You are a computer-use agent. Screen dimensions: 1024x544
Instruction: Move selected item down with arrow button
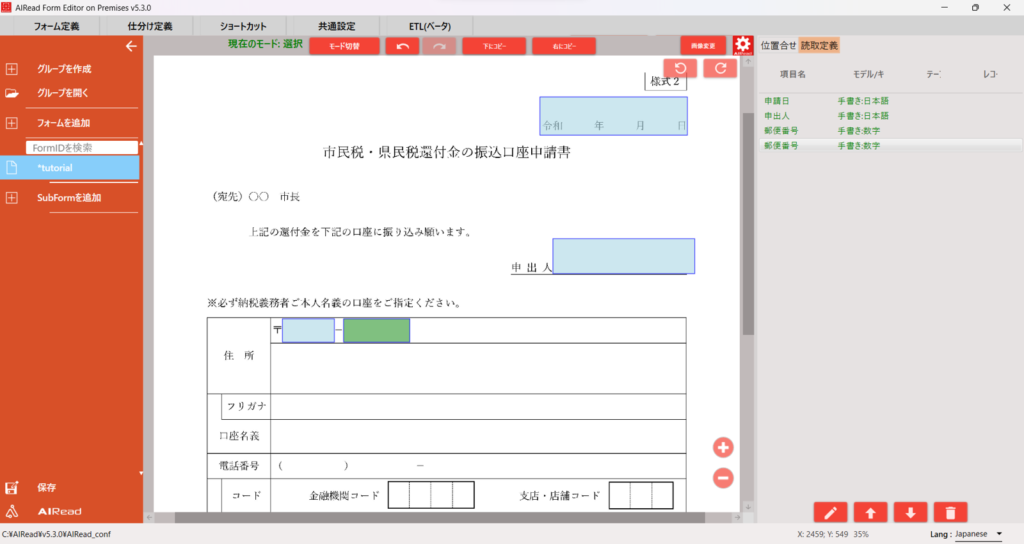click(910, 512)
